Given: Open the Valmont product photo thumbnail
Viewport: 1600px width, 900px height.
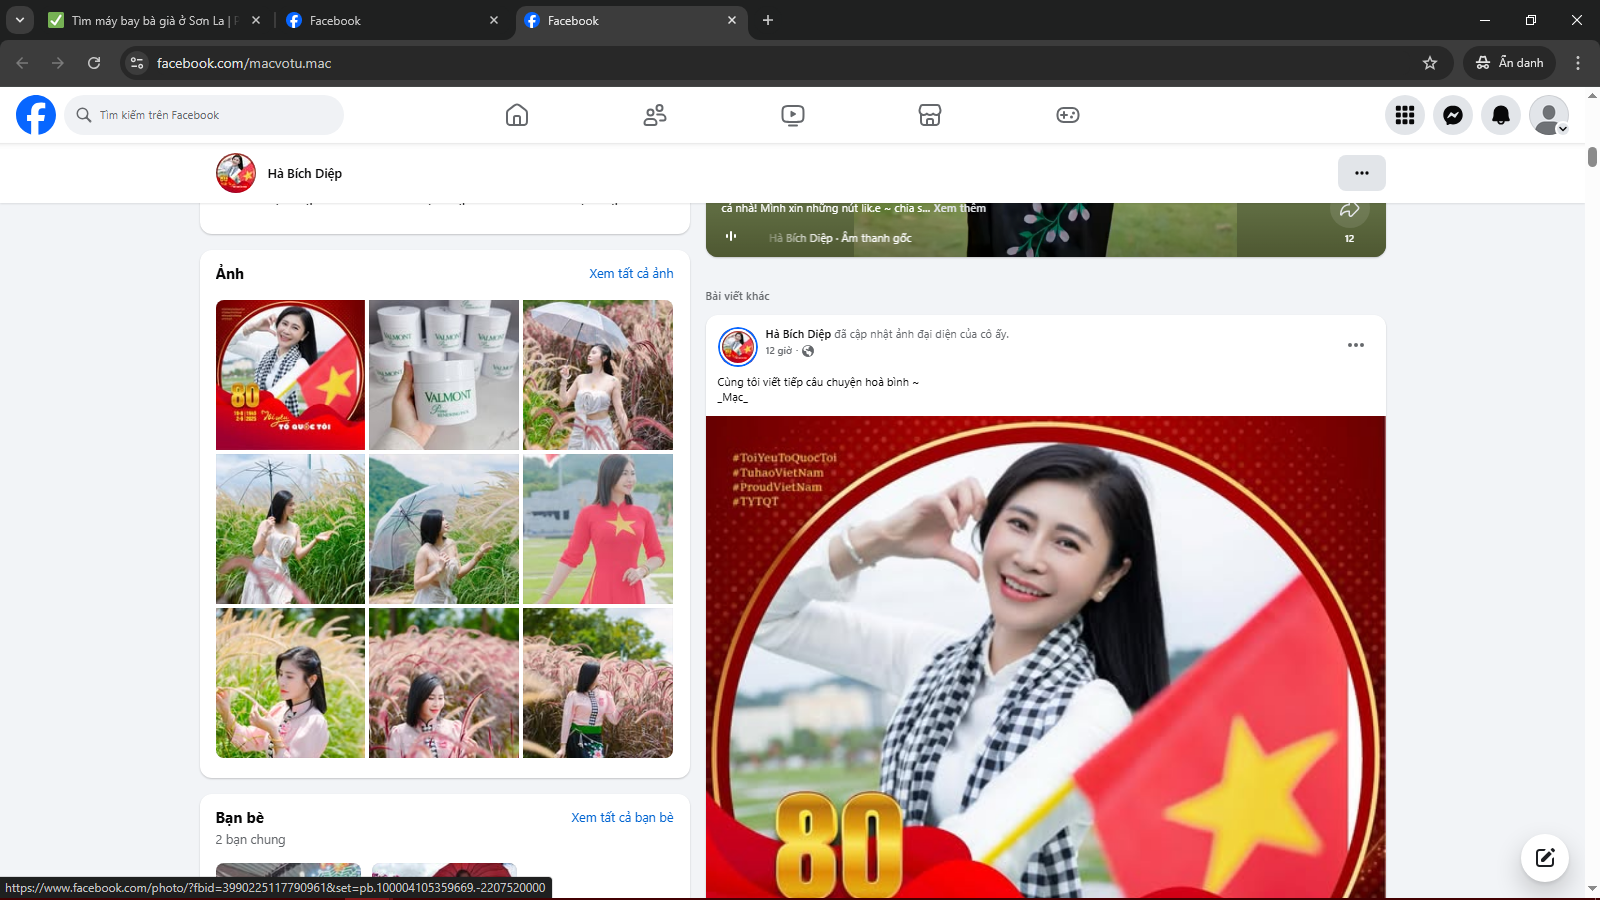Looking at the screenshot, I should pos(444,375).
